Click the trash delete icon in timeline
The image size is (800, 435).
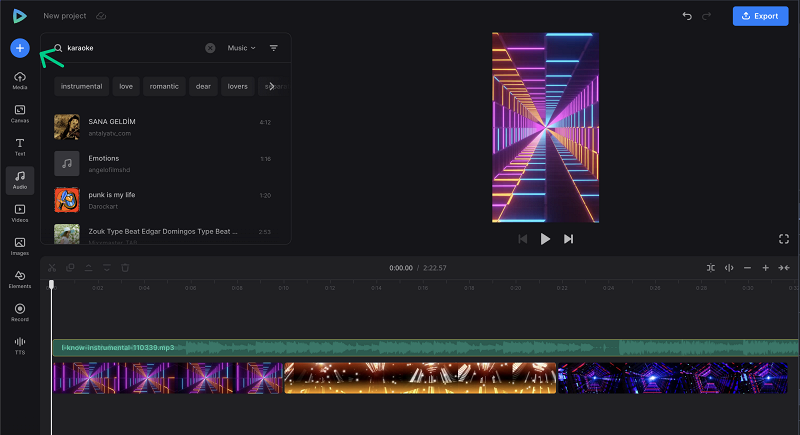pyautogui.click(x=125, y=268)
